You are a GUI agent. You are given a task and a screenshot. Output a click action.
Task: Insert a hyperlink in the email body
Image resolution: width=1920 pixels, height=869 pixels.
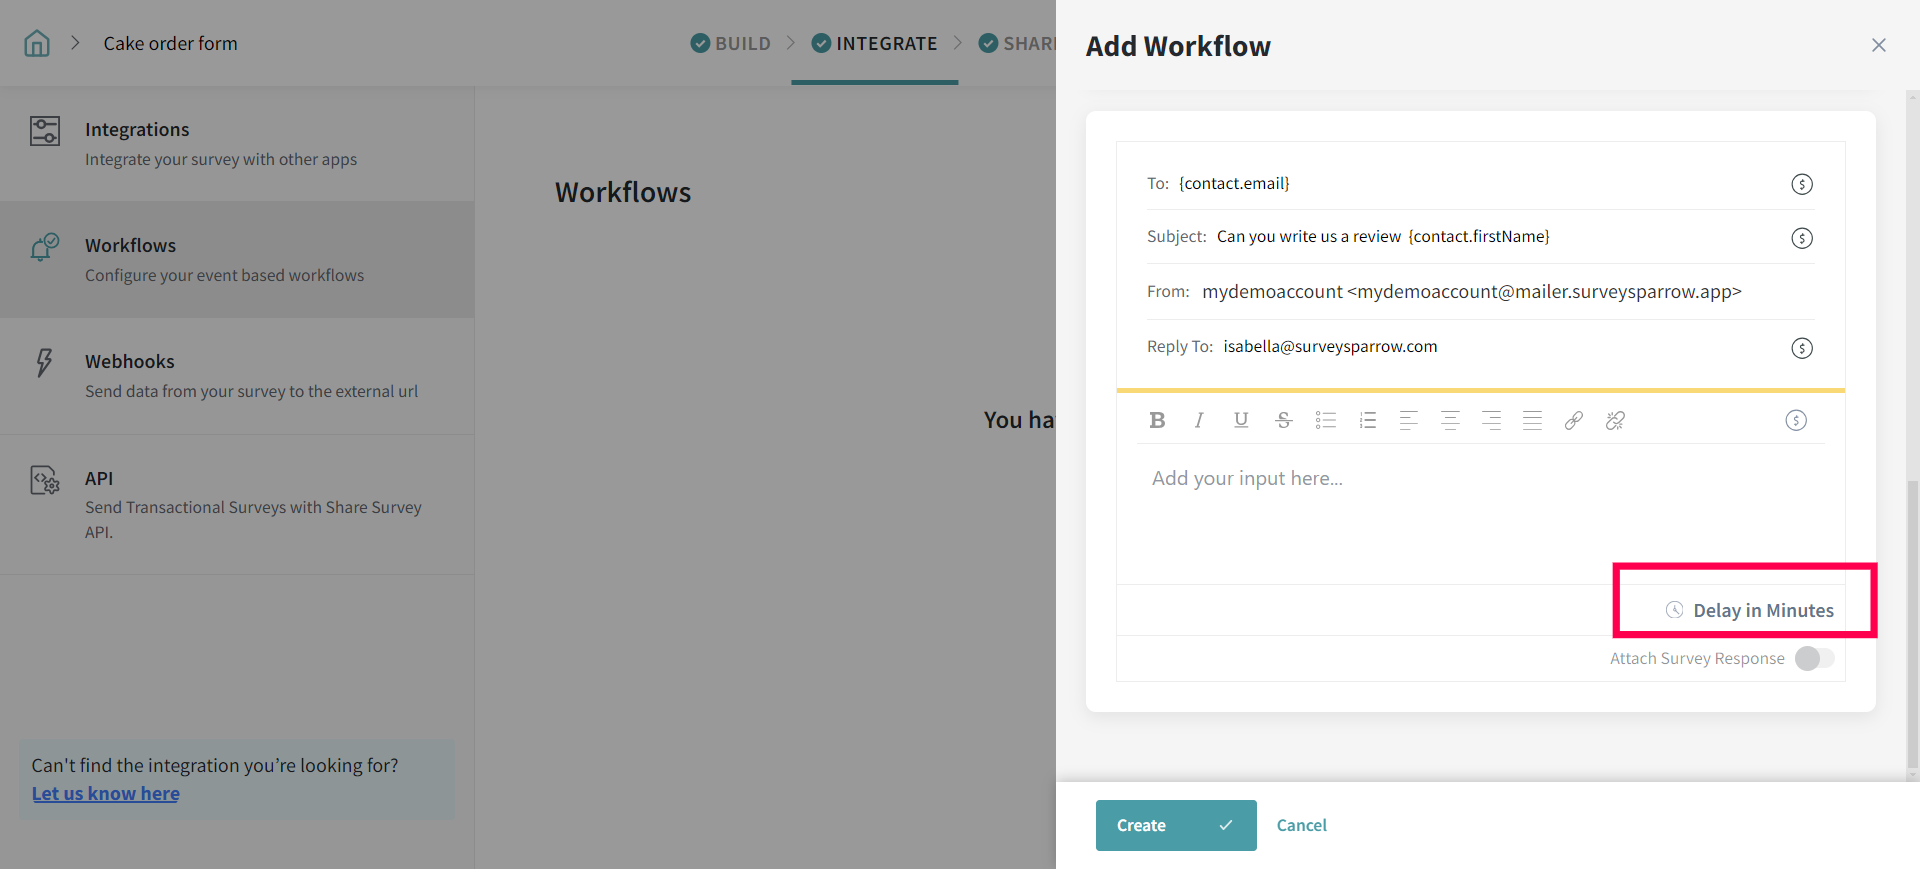click(x=1574, y=421)
